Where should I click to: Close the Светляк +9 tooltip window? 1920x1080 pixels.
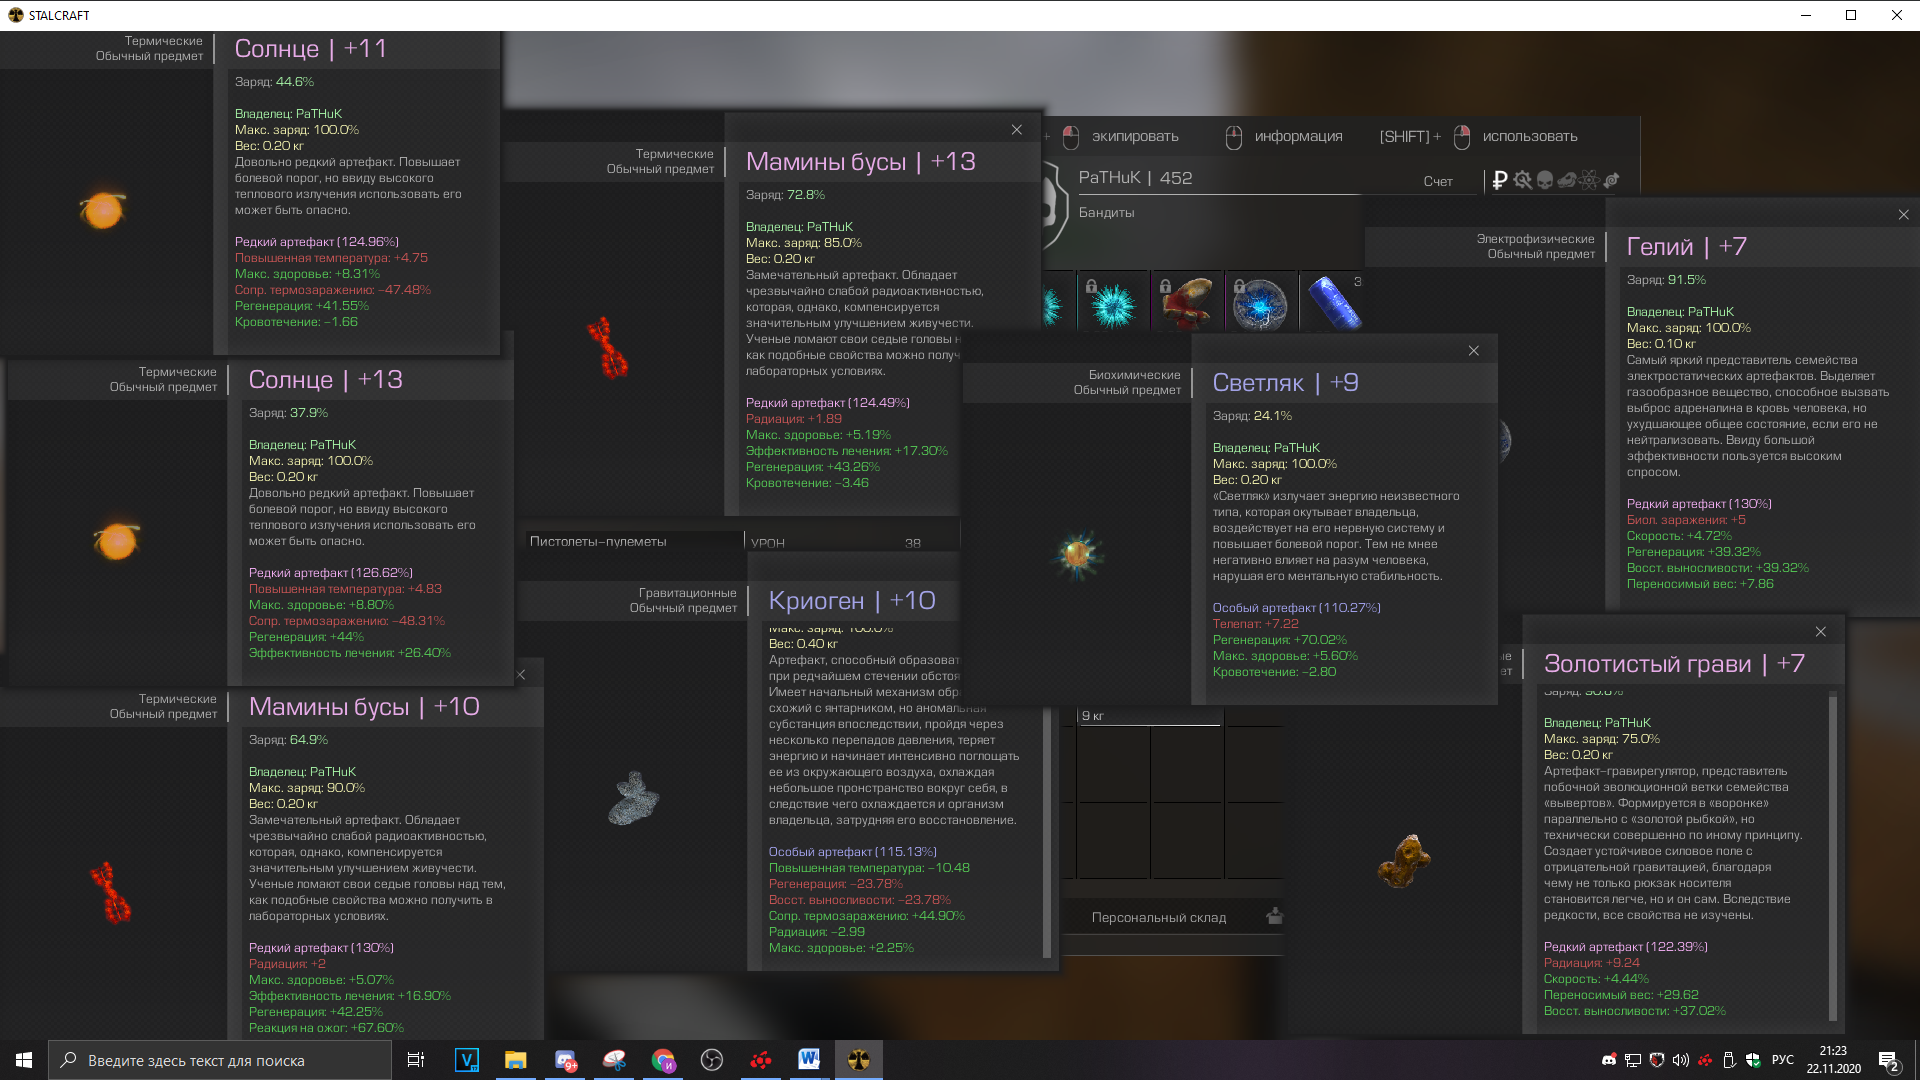tap(1473, 351)
